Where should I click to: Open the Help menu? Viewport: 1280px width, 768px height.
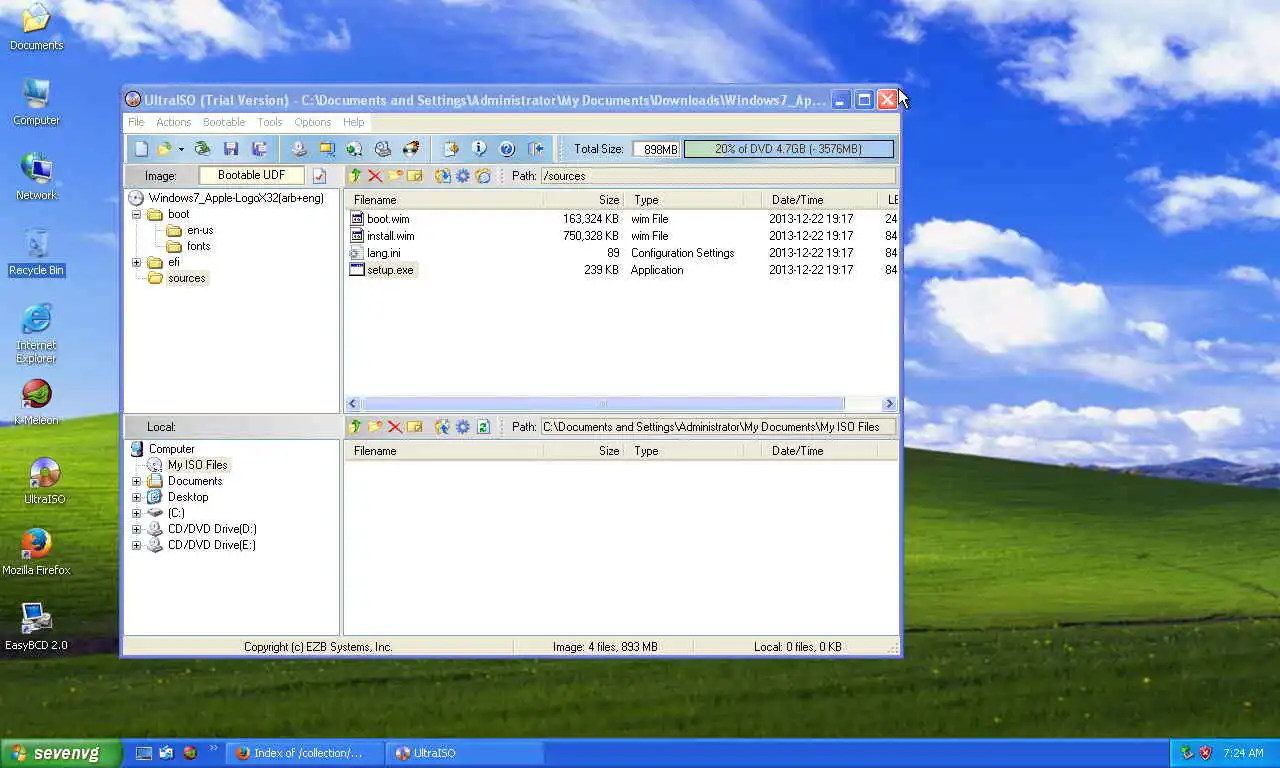354,122
